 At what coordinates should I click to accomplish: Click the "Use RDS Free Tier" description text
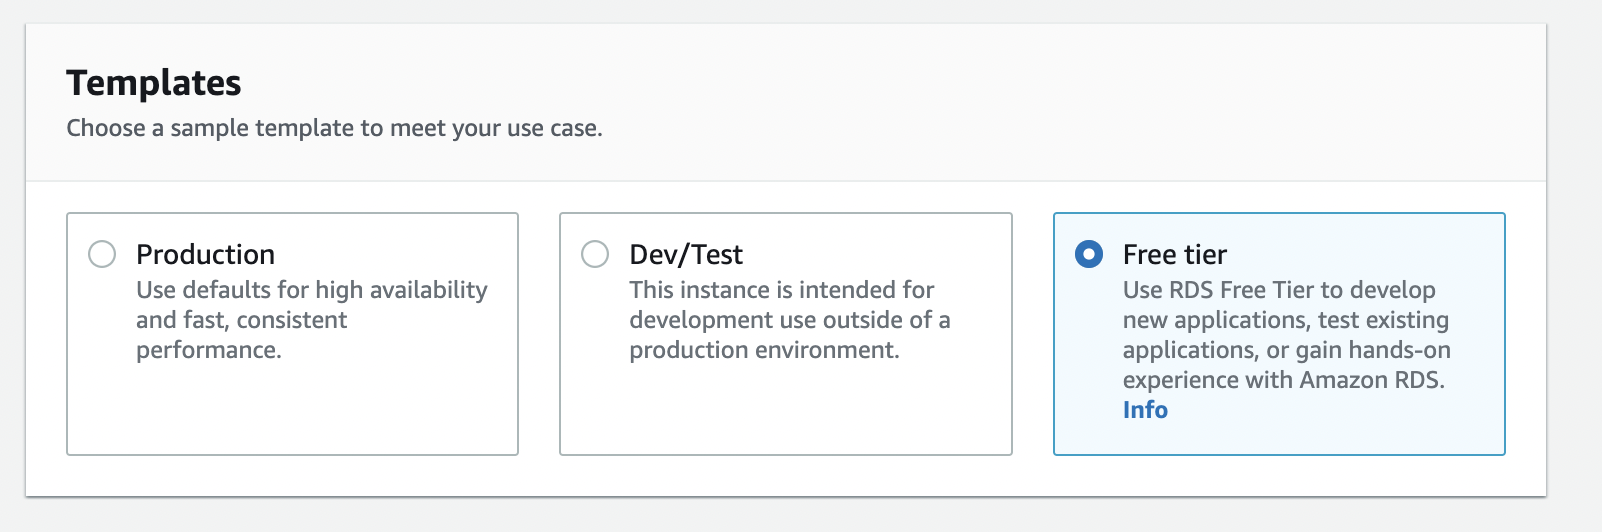(1279, 290)
